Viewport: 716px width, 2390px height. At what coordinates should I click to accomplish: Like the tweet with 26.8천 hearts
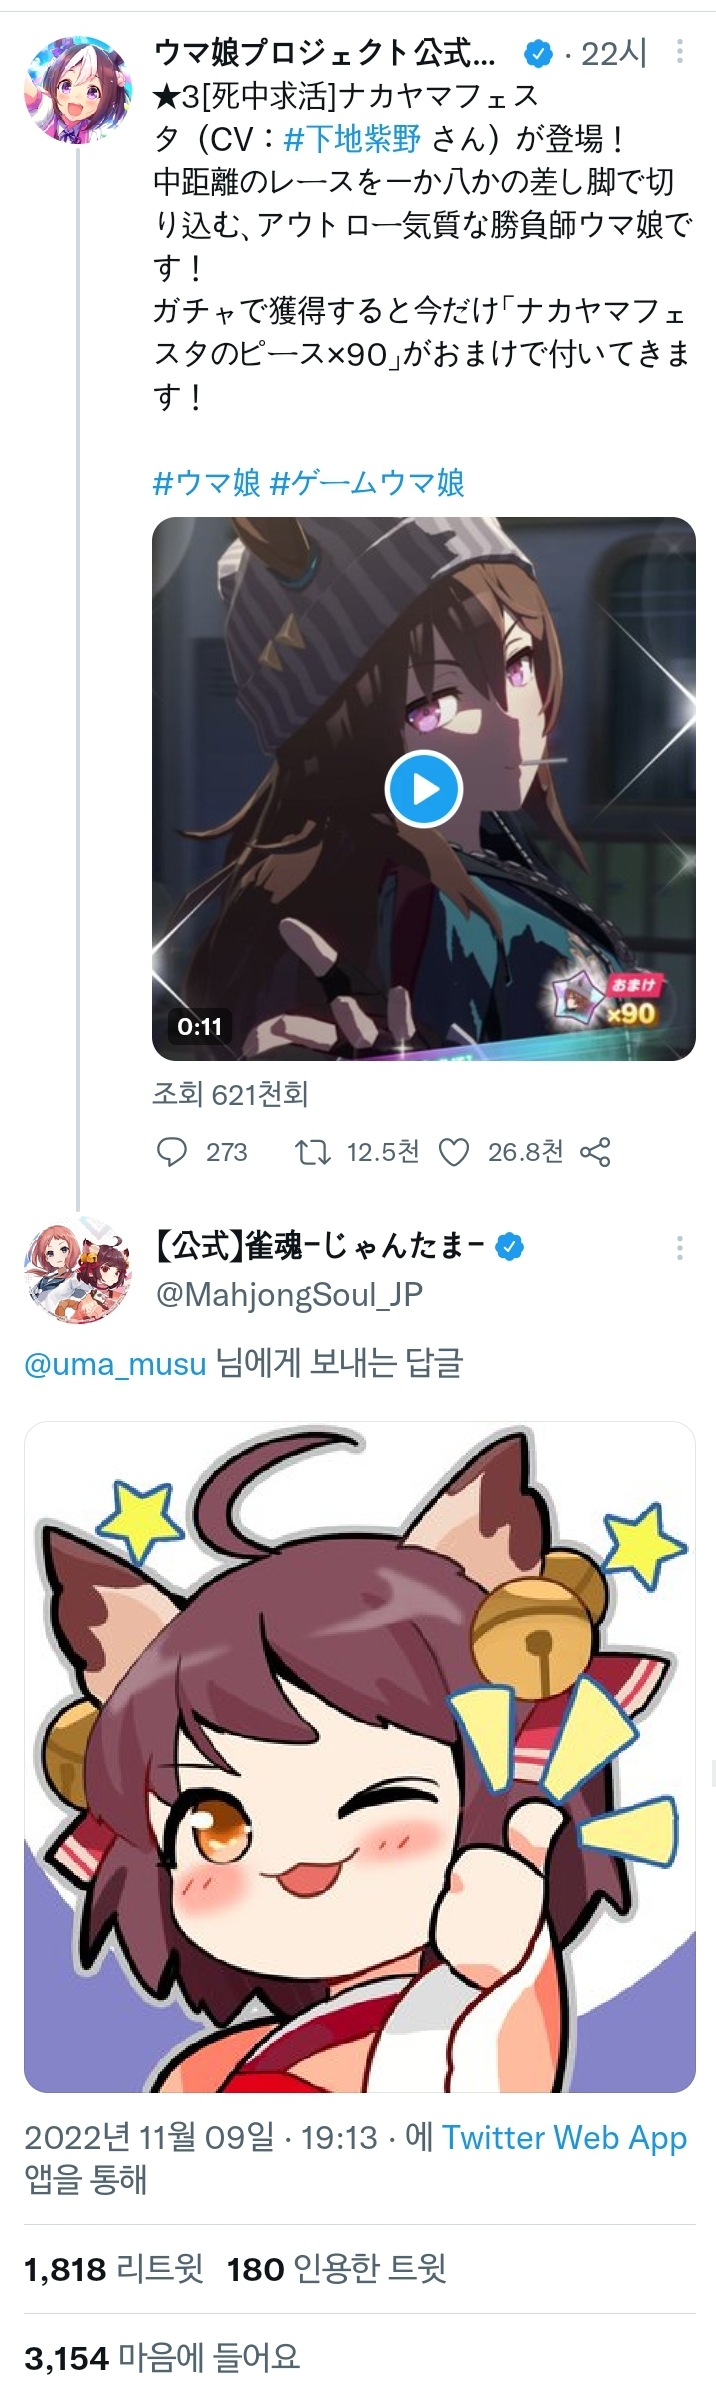[x=455, y=1152]
